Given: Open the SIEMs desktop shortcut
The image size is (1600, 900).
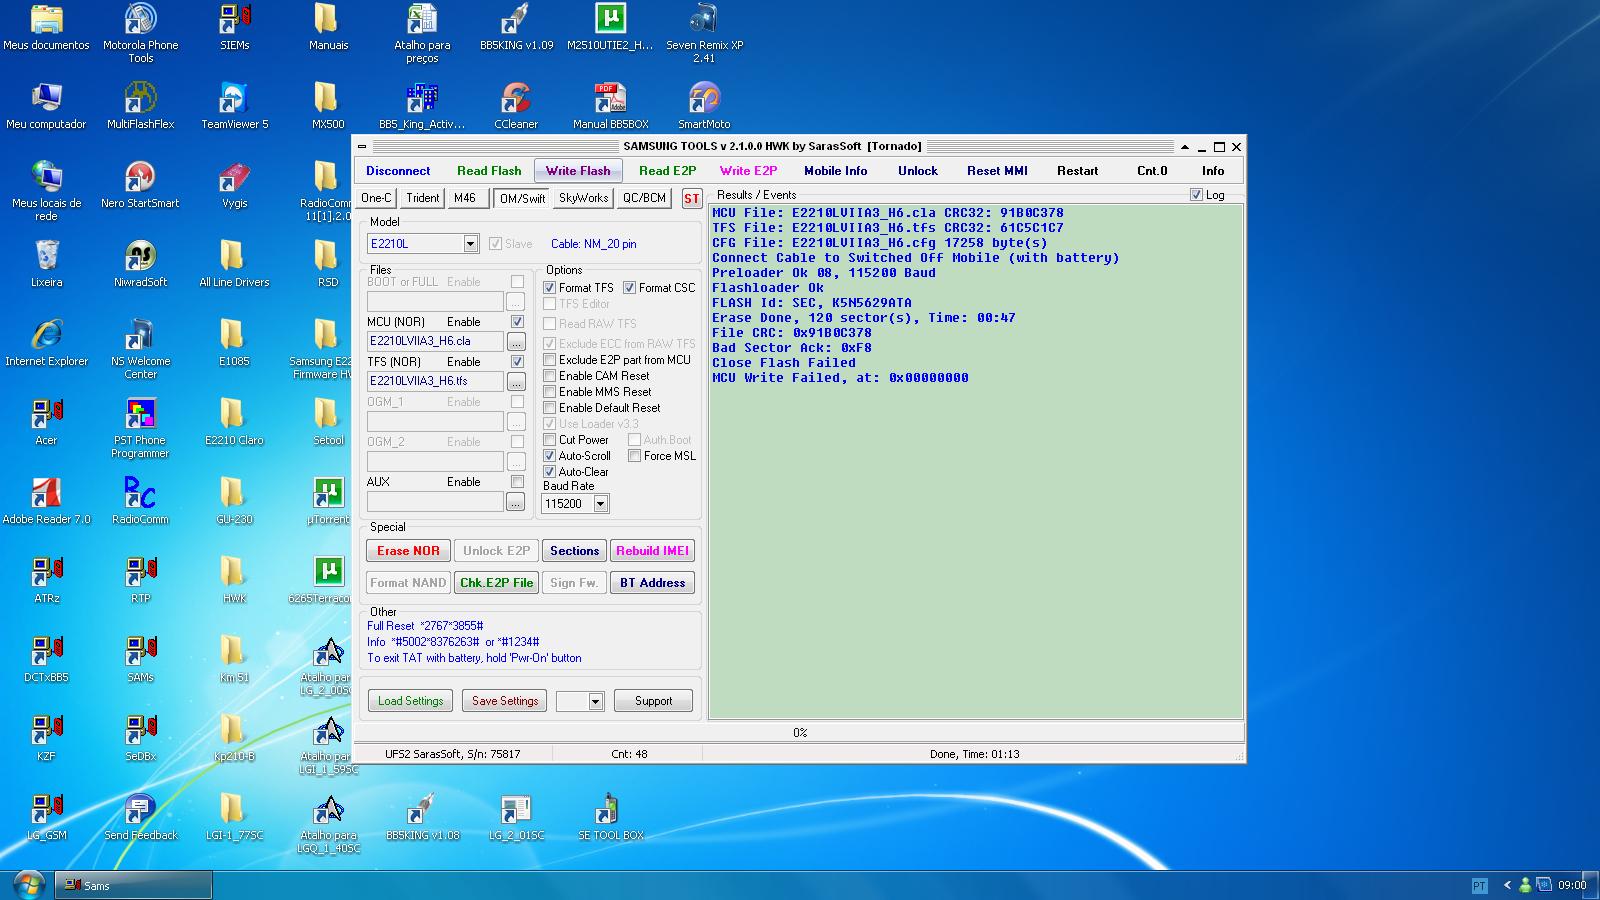Looking at the screenshot, I should click(234, 27).
